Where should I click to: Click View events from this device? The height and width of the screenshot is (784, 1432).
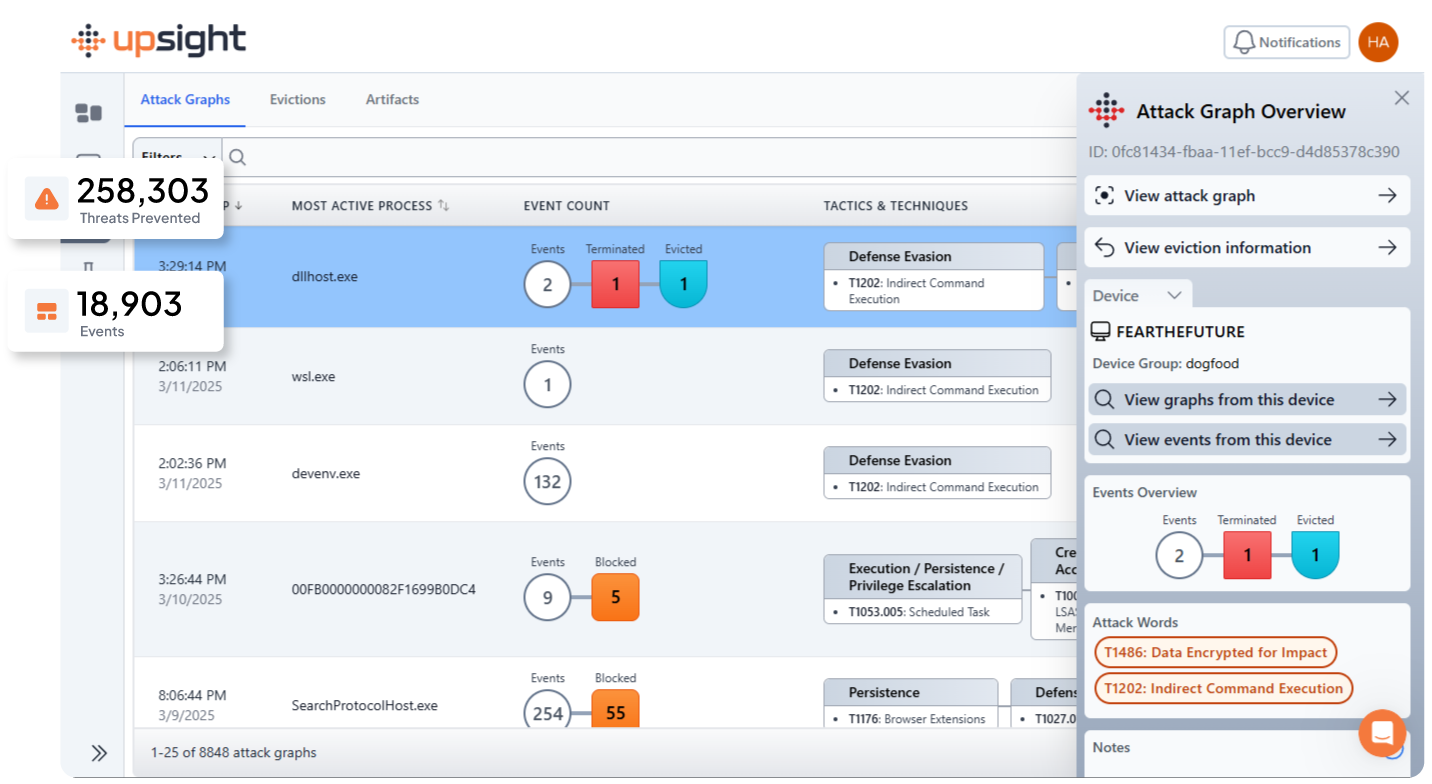(1247, 440)
